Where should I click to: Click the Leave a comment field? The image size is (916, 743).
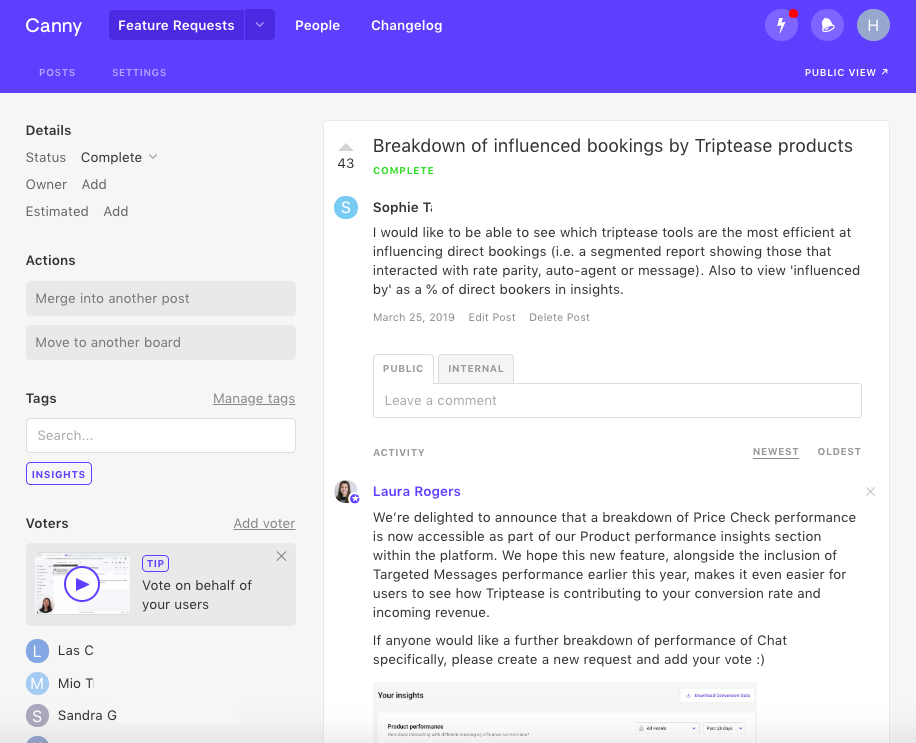[x=617, y=401]
